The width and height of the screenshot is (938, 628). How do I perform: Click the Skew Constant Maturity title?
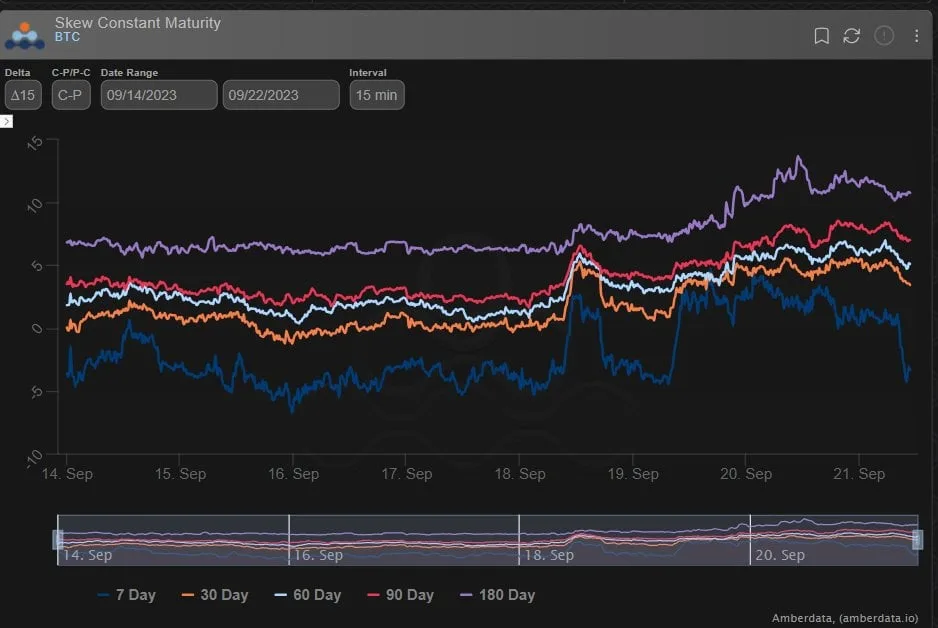(138, 23)
